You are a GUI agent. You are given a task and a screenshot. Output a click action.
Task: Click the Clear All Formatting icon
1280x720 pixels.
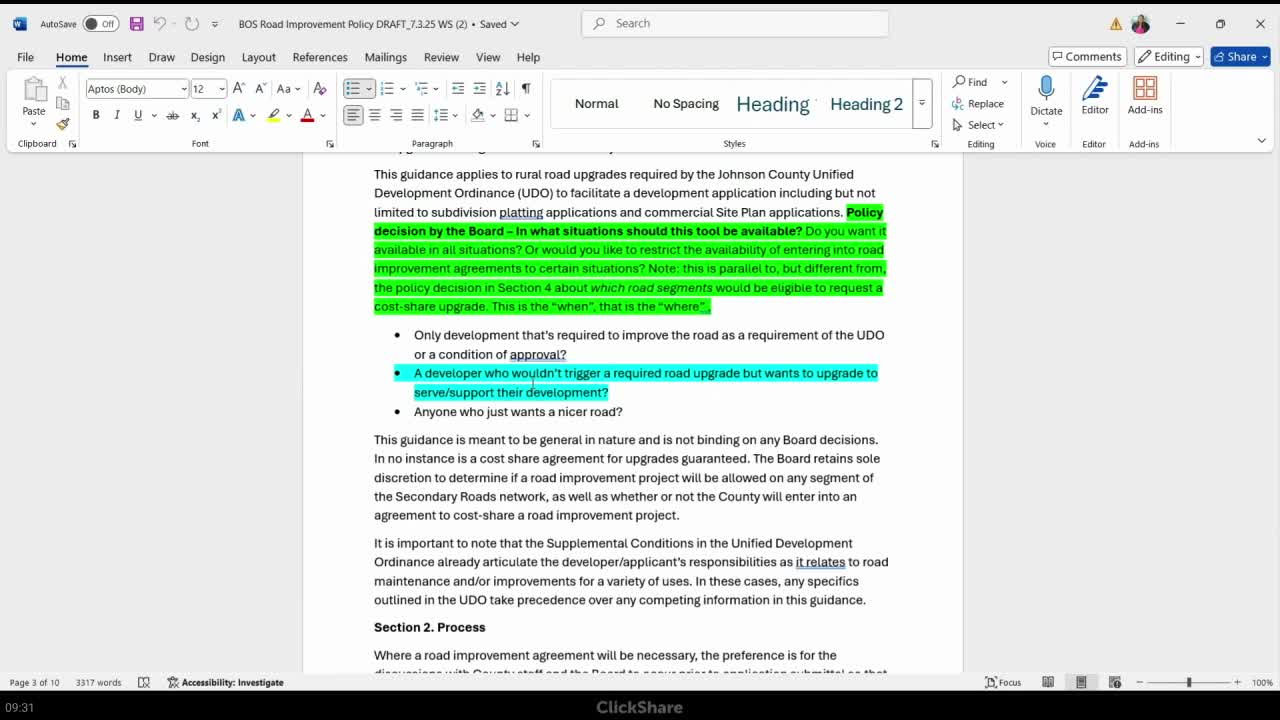(x=320, y=89)
